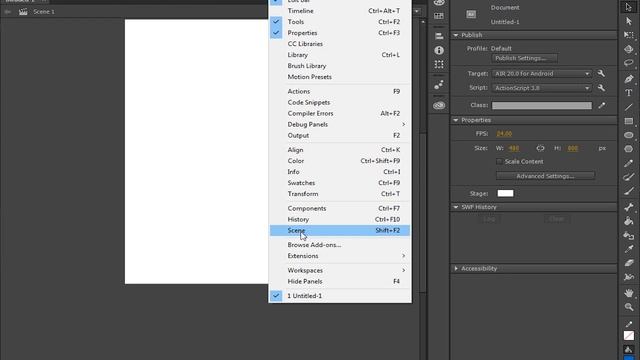
Task: Choose Hide Panels menu item
Action: pos(340,281)
